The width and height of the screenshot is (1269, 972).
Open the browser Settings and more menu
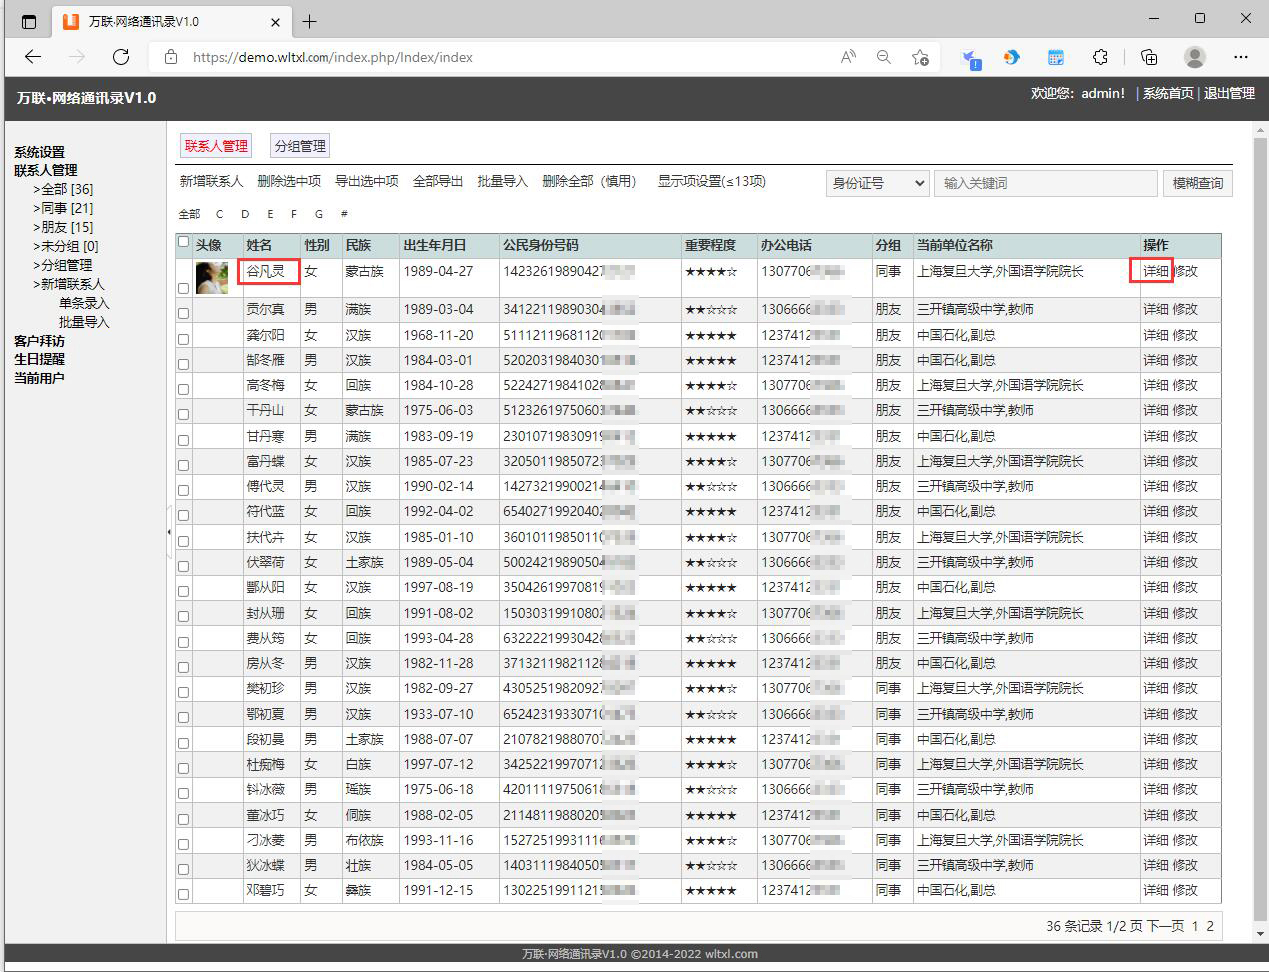point(1241,57)
